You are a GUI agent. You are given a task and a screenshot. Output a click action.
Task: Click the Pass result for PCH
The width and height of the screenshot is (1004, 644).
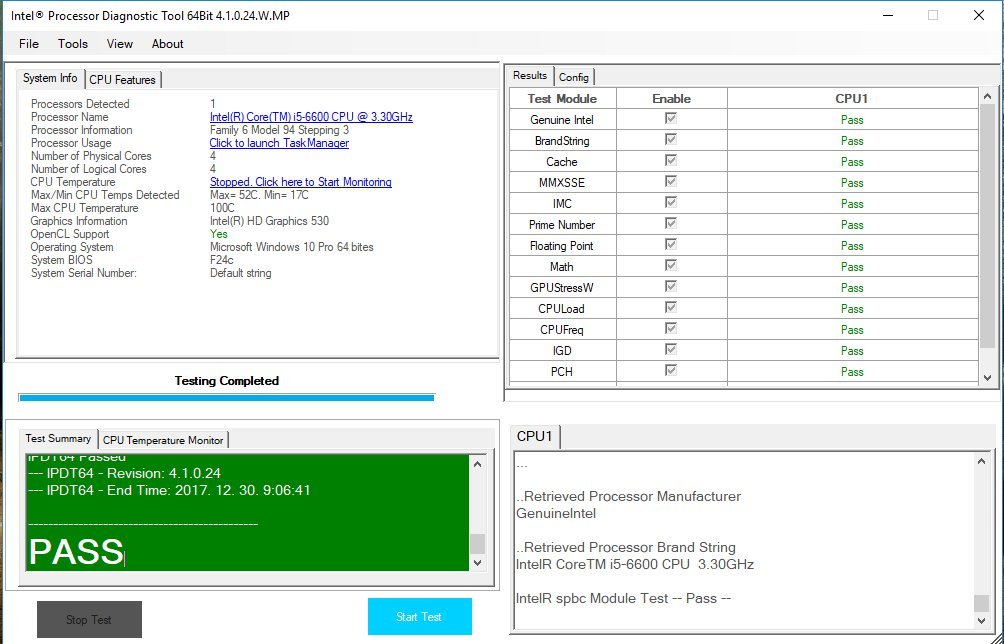click(852, 372)
